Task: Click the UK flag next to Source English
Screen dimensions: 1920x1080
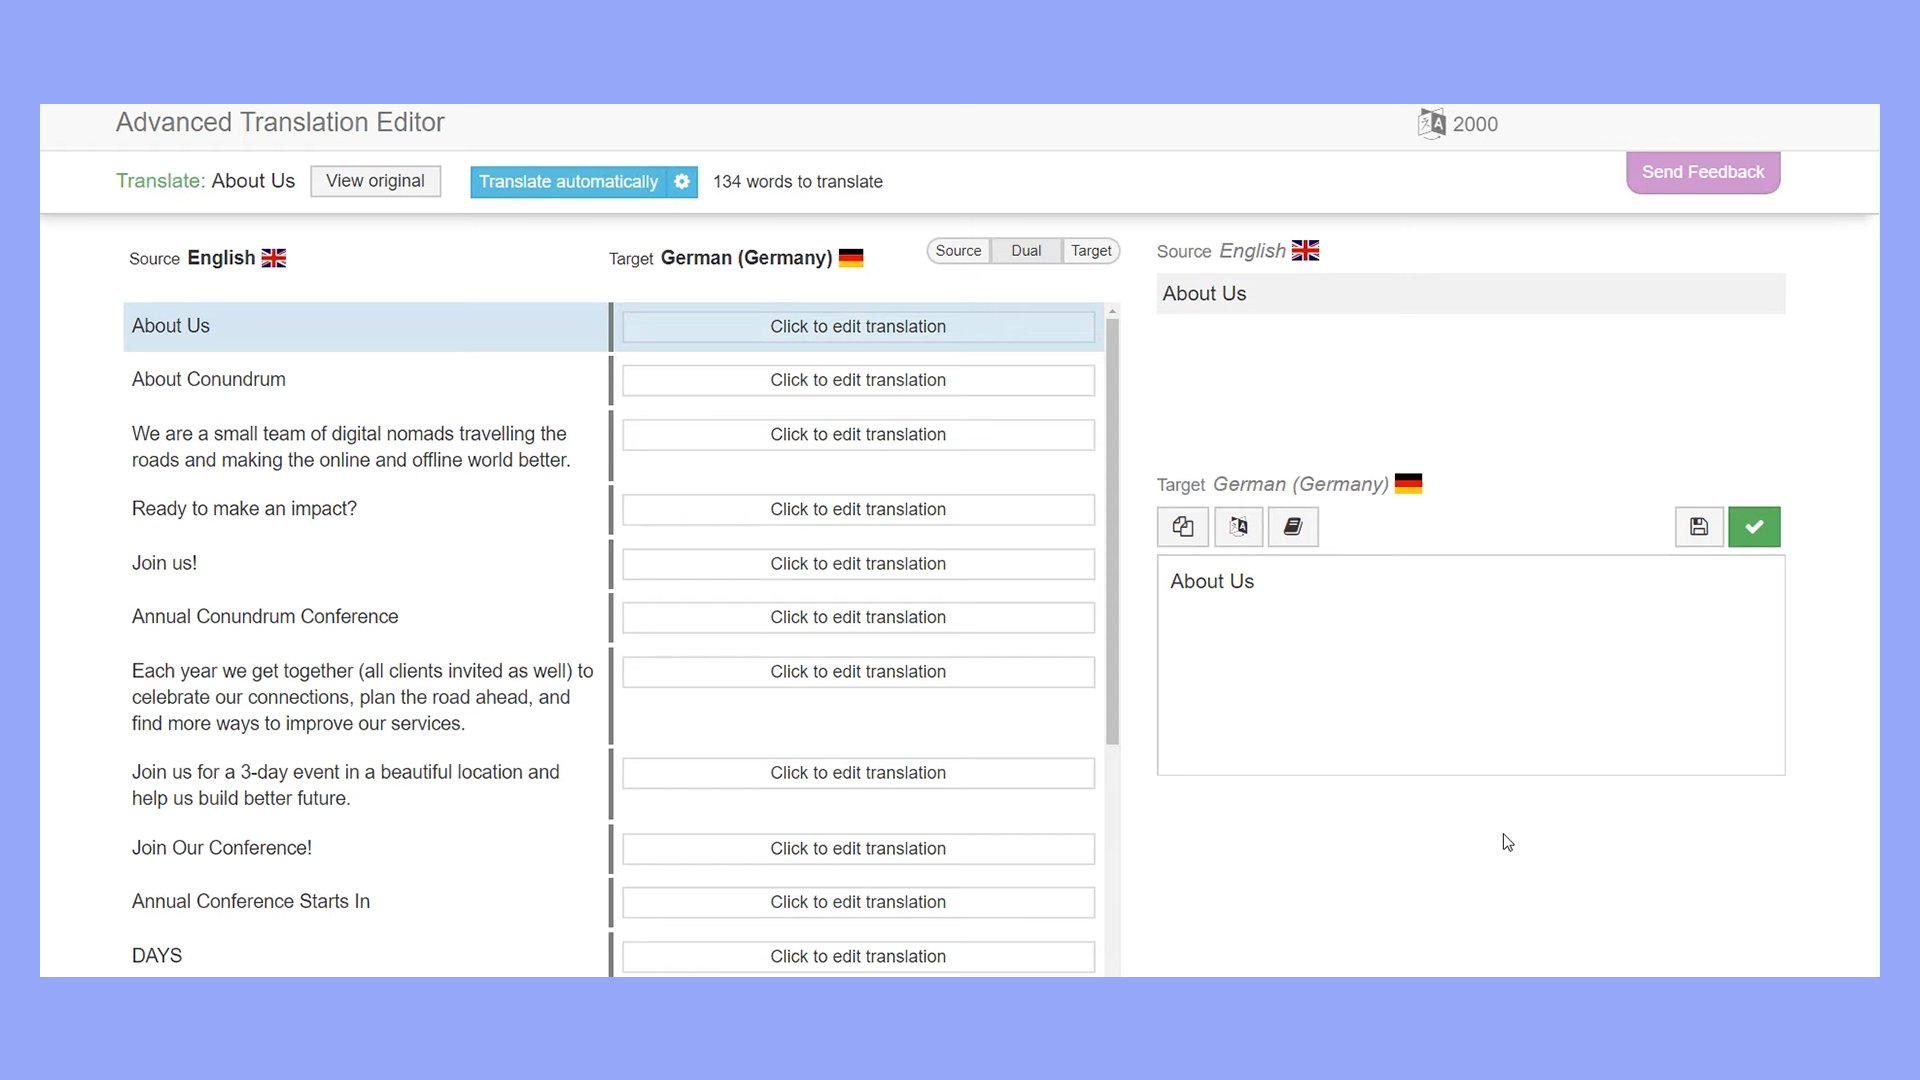Action: (273, 257)
